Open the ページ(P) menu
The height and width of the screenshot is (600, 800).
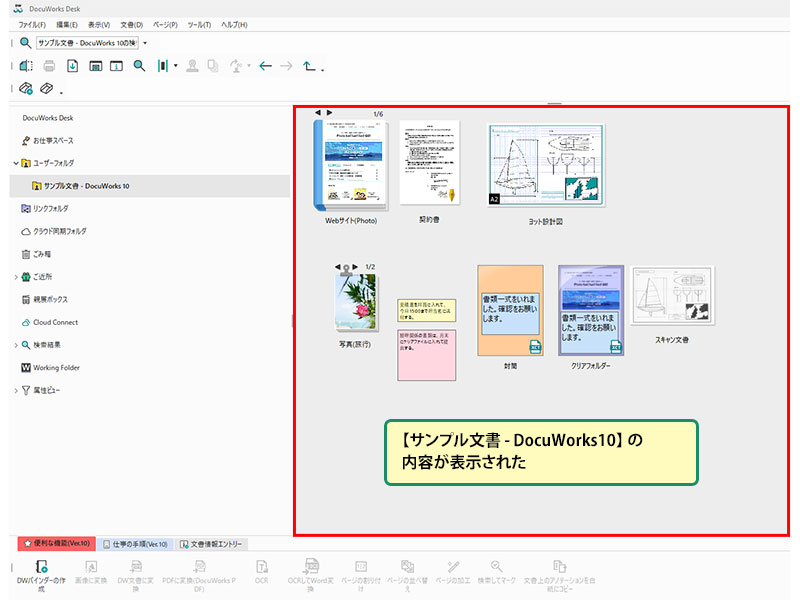[x=165, y=24]
